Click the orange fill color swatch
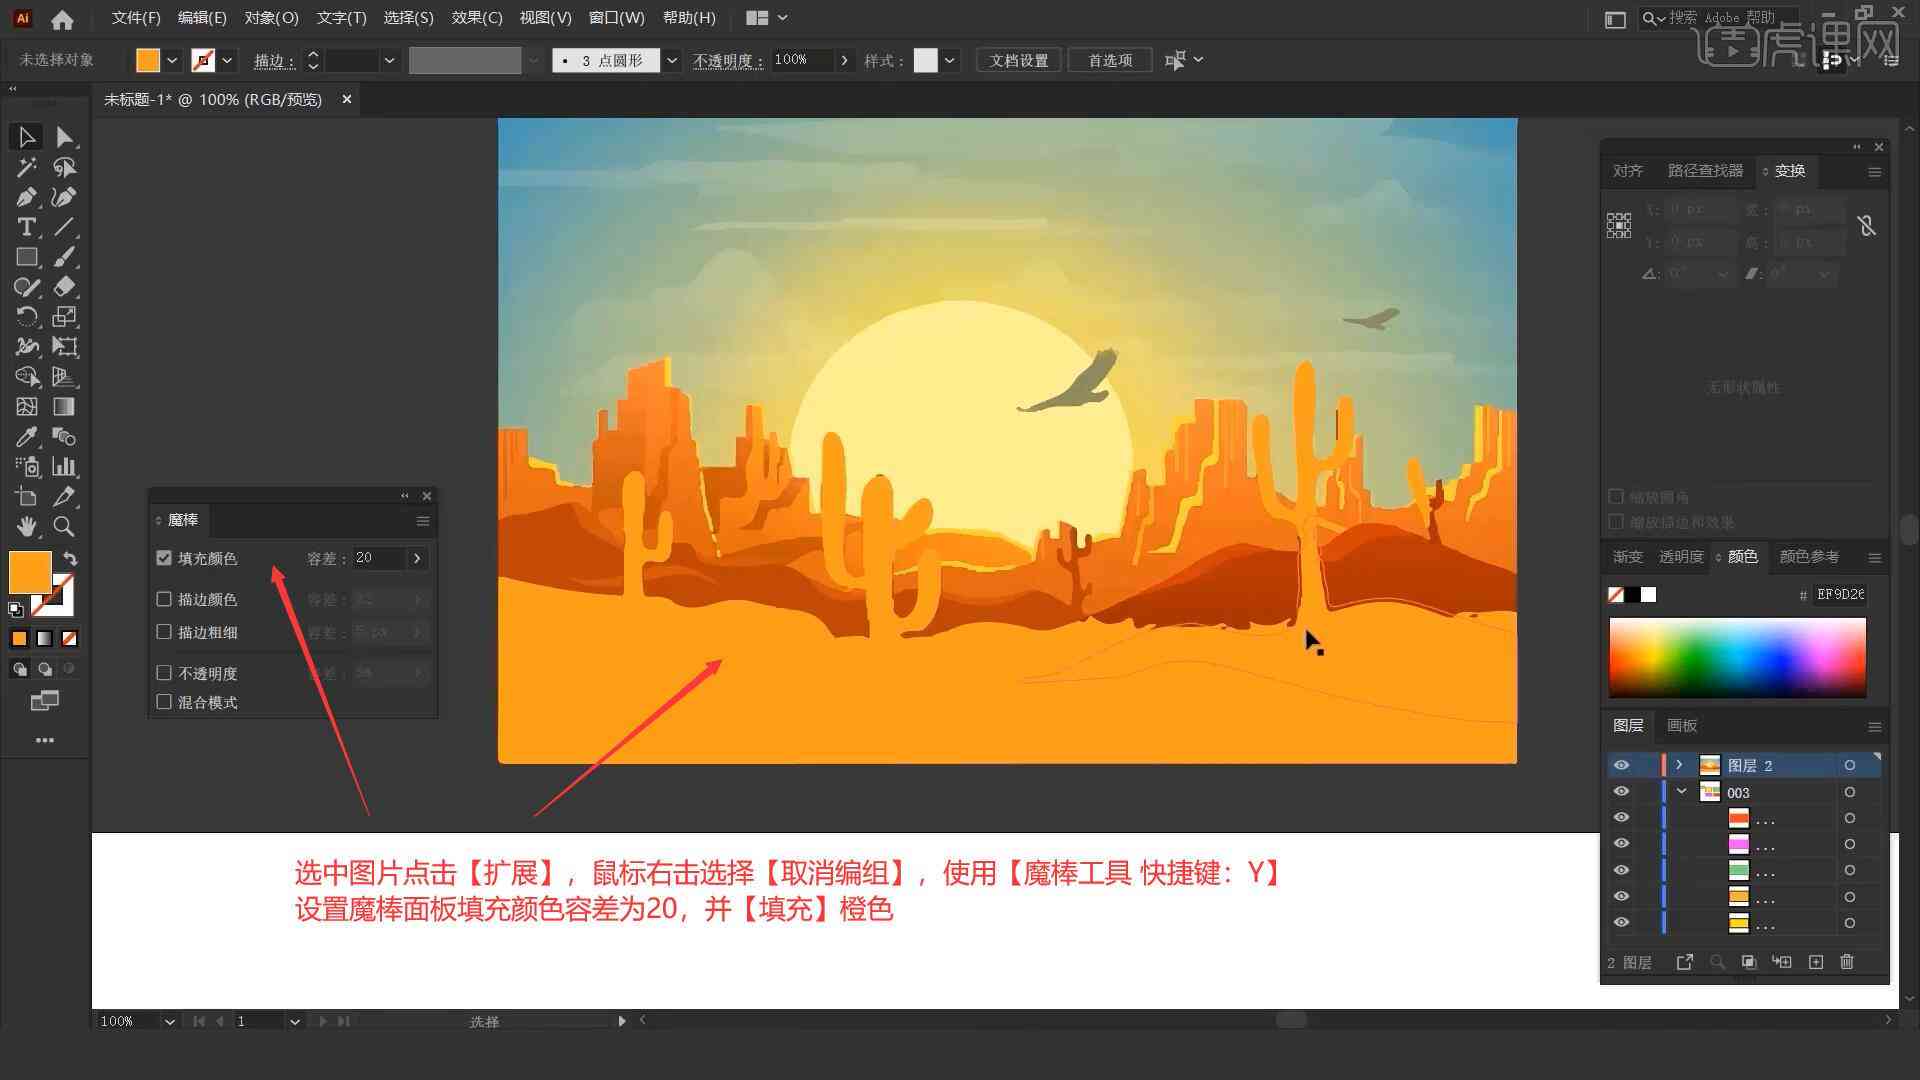Image resolution: width=1920 pixels, height=1080 pixels. pos(29,571)
